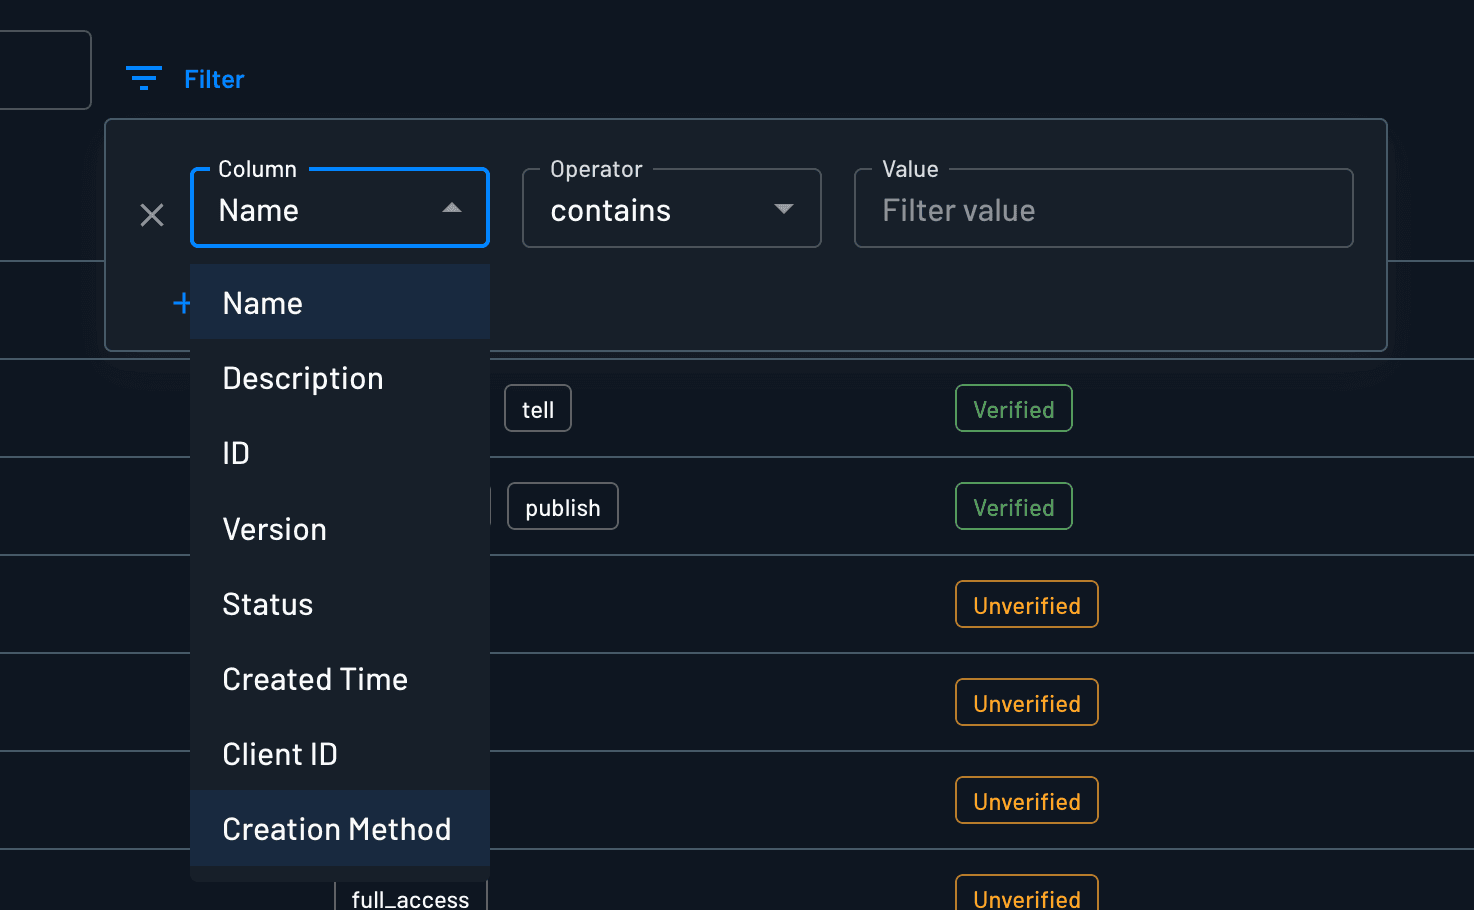Image resolution: width=1474 pixels, height=910 pixels.
Task: Select Description from the column list
Action: pos(303,378)
